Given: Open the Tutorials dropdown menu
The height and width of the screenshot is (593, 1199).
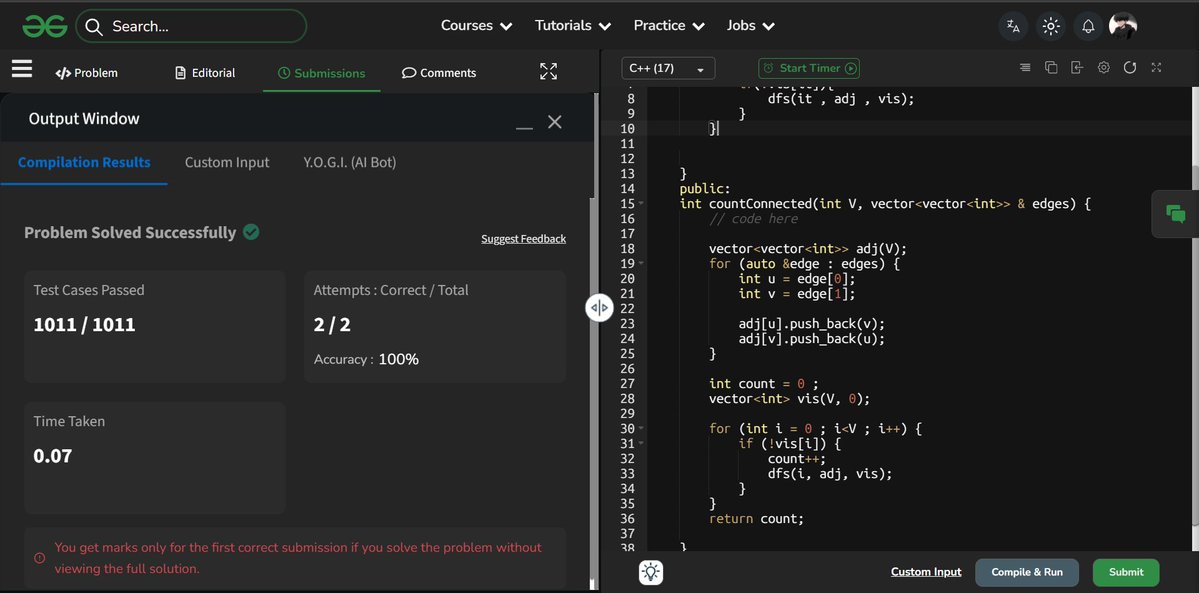Looking at the screenshot, I should point(573,26).
